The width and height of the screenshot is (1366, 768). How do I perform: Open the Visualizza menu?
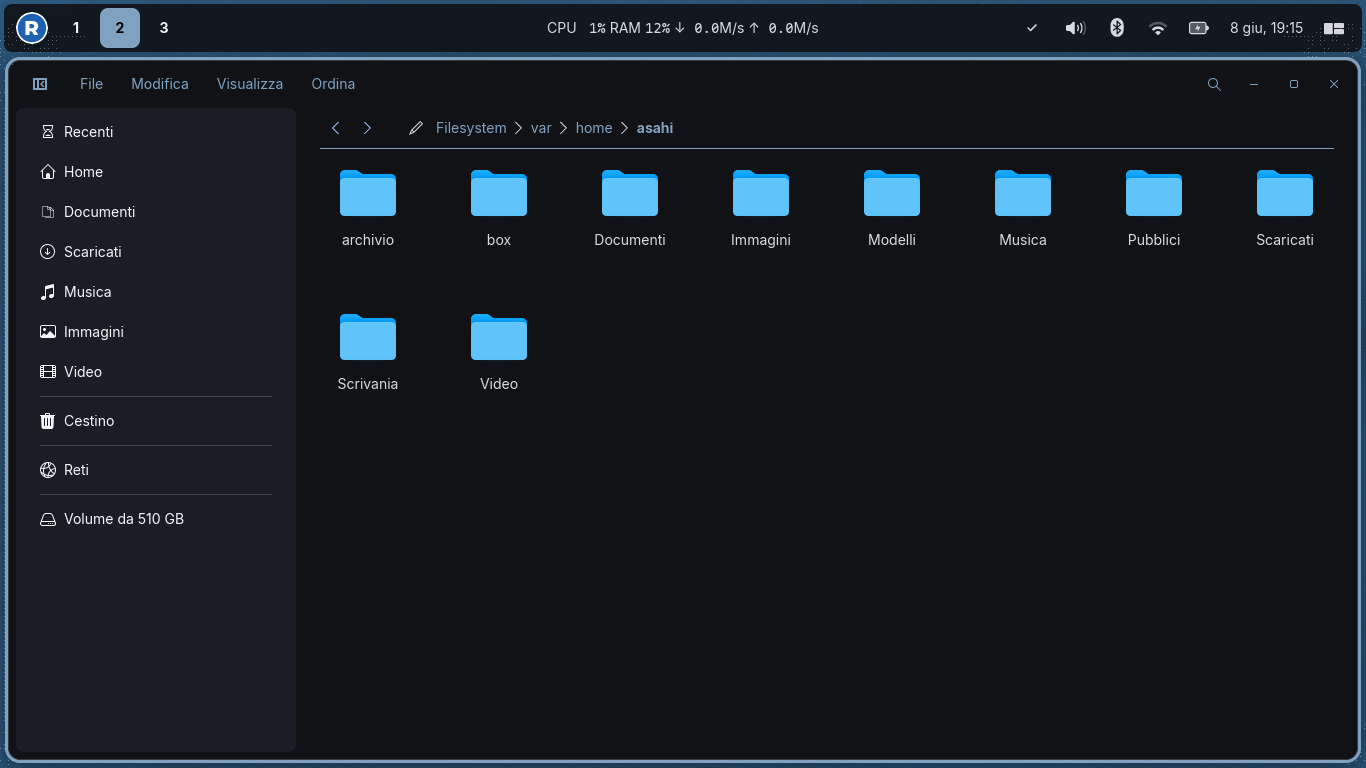pos(250,84)
